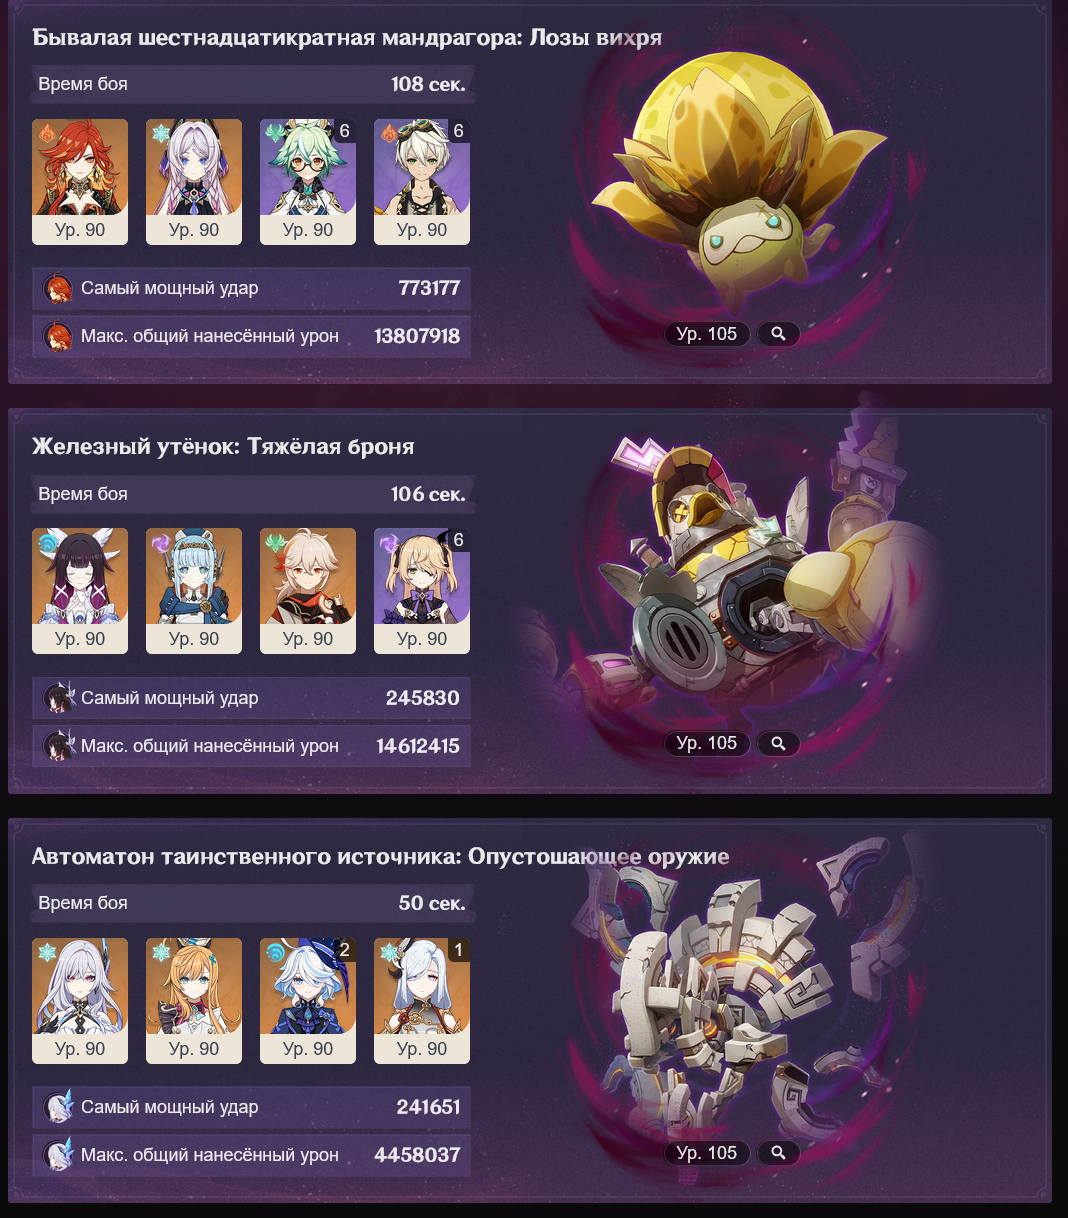Select the blue-hat Hydro character with constellation 2
Image resolution: width=1068 pixels, height=1218 pixels.
pos(308,1001)
